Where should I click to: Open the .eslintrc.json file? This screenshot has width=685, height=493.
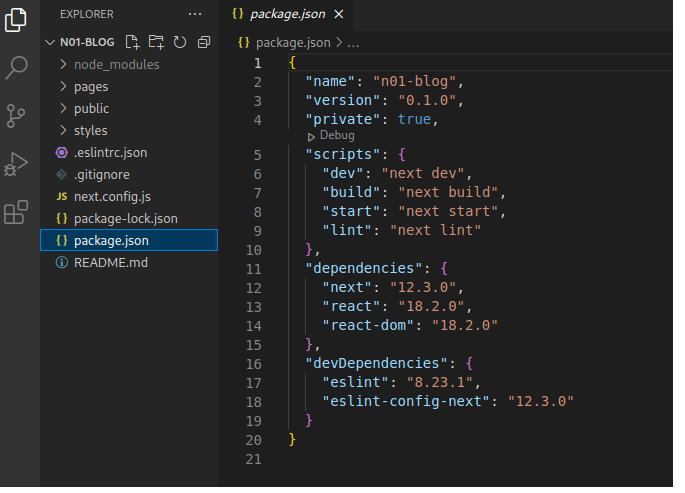(x=129, y=152)
